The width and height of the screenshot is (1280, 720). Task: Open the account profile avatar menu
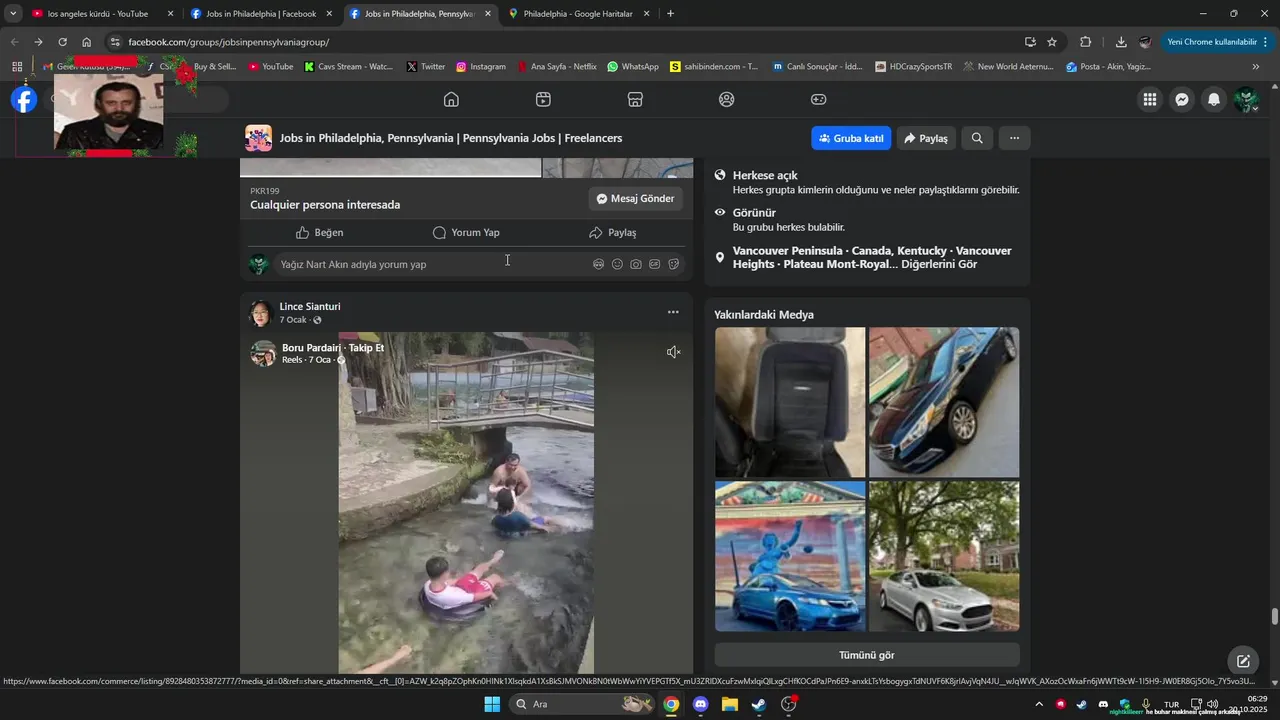(1246, 99)
